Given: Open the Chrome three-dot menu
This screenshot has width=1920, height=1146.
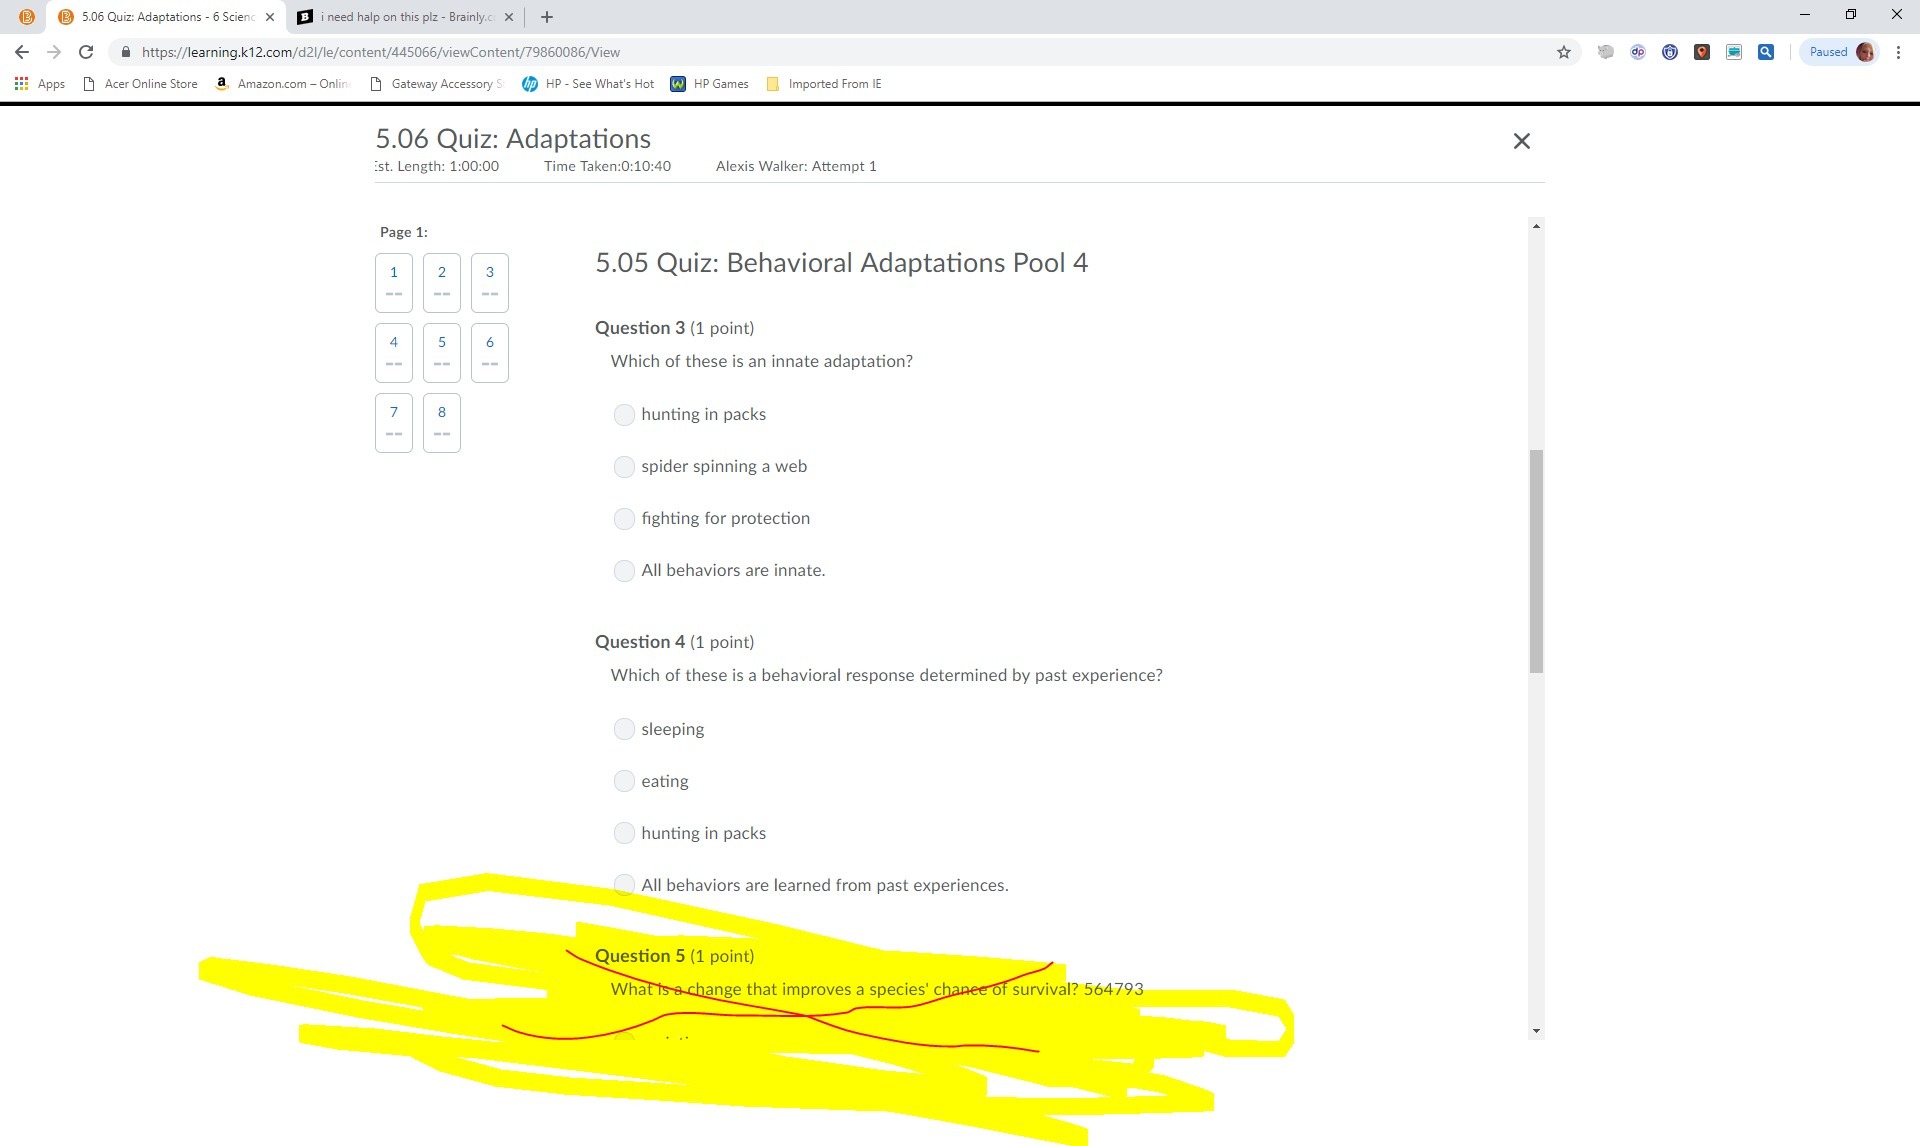Looking at the screenshot, I should click(x=1898, y=52).
